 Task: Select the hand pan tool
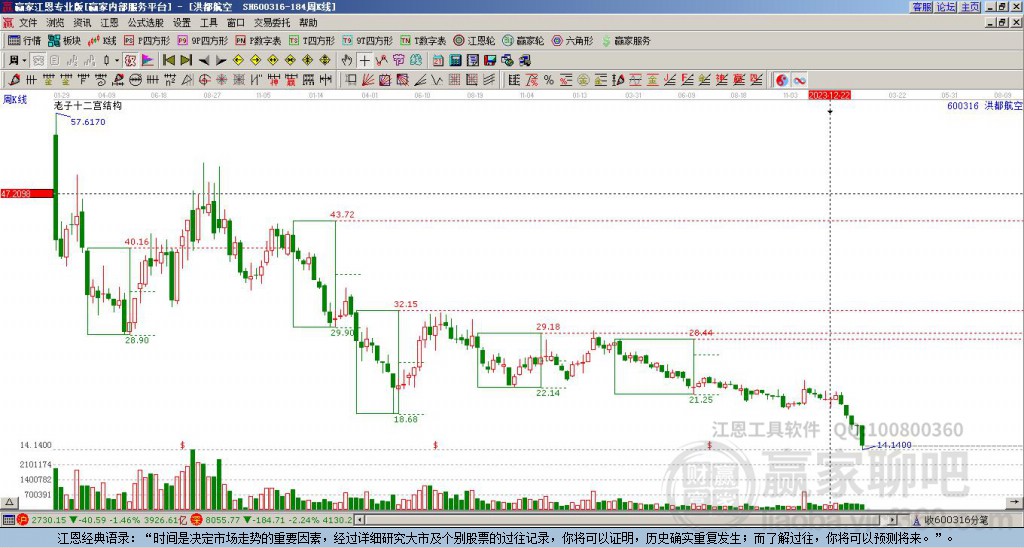[347, 60]
